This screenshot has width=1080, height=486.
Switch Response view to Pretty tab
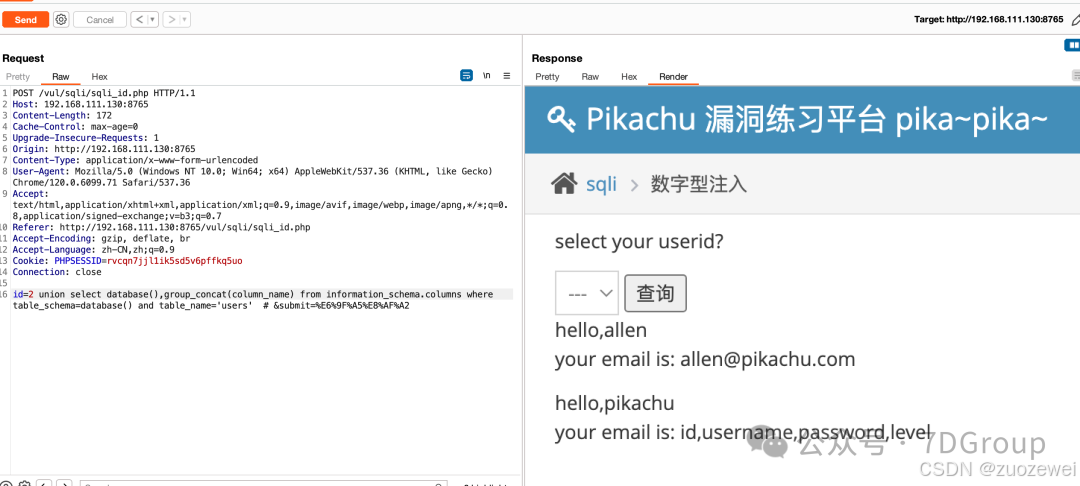click(547, 76)
